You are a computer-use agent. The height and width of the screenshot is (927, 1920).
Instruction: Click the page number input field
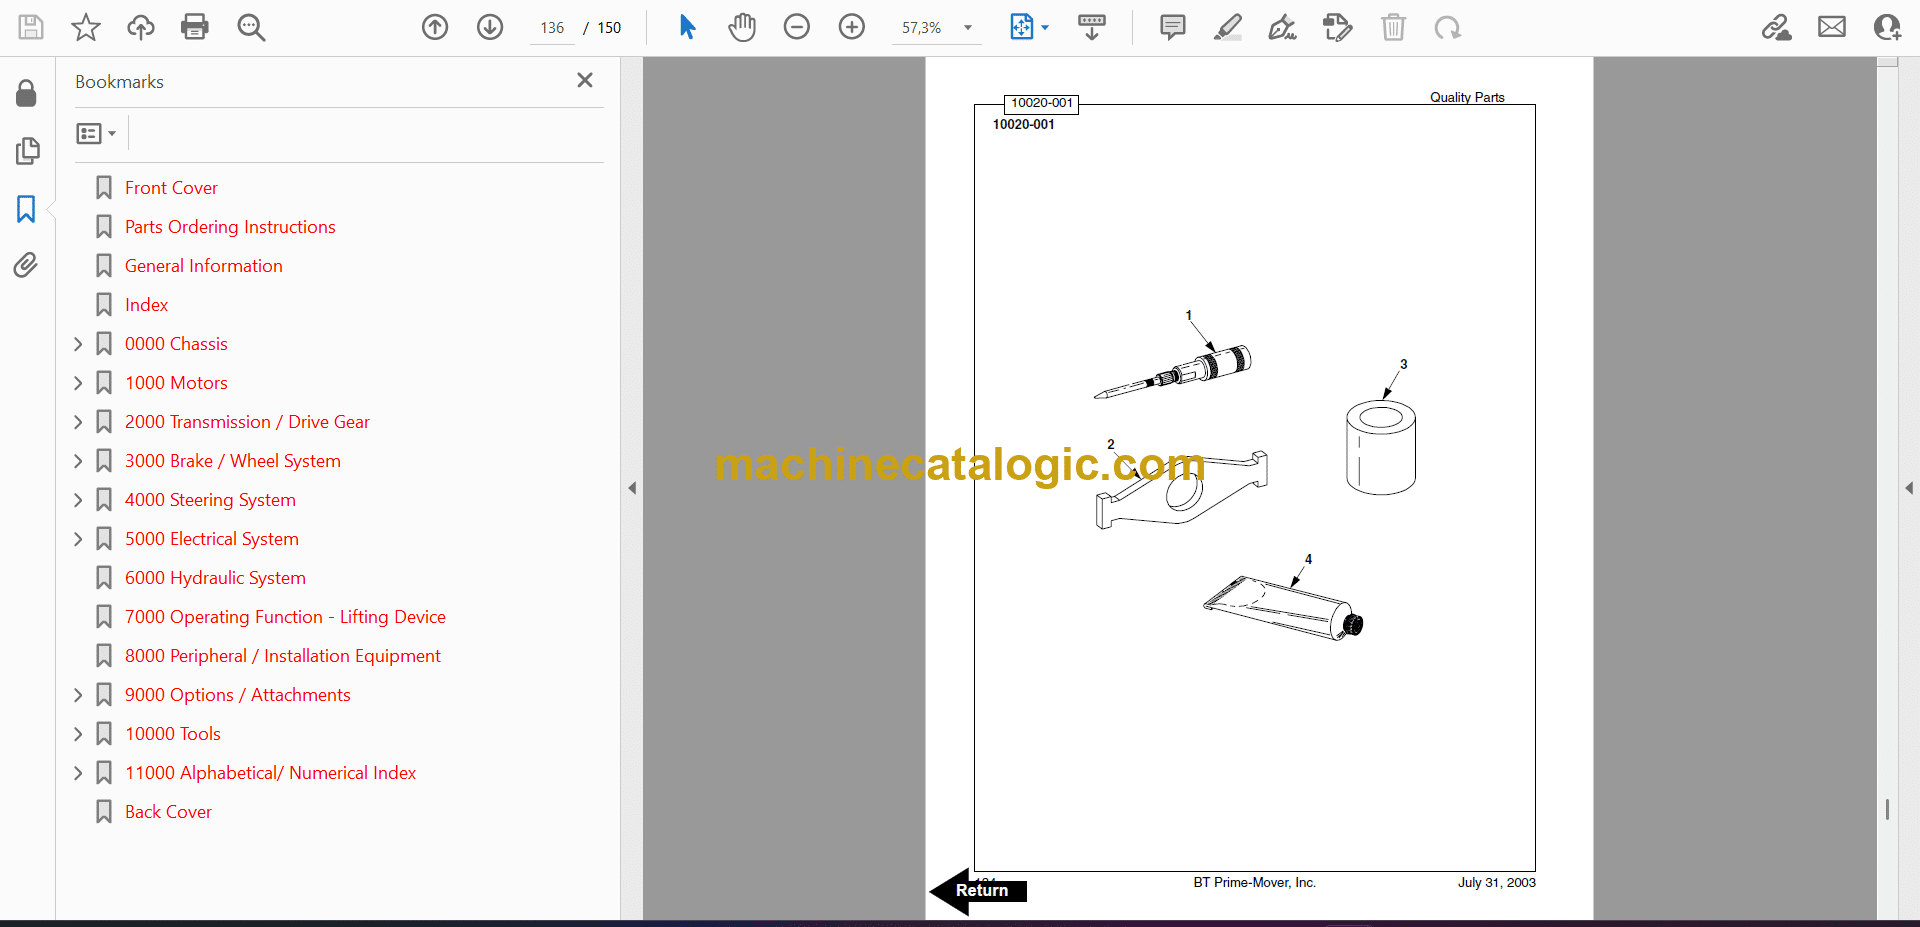(552, 28)
